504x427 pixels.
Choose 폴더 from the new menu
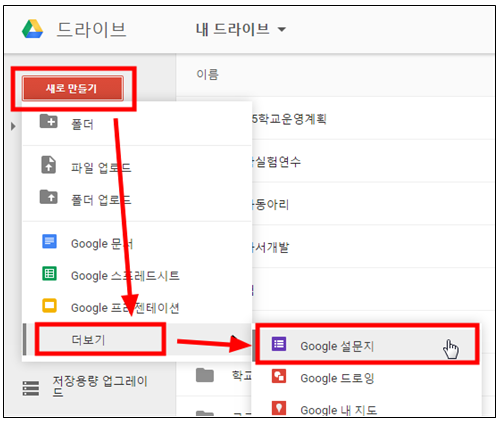pos(137,124)
